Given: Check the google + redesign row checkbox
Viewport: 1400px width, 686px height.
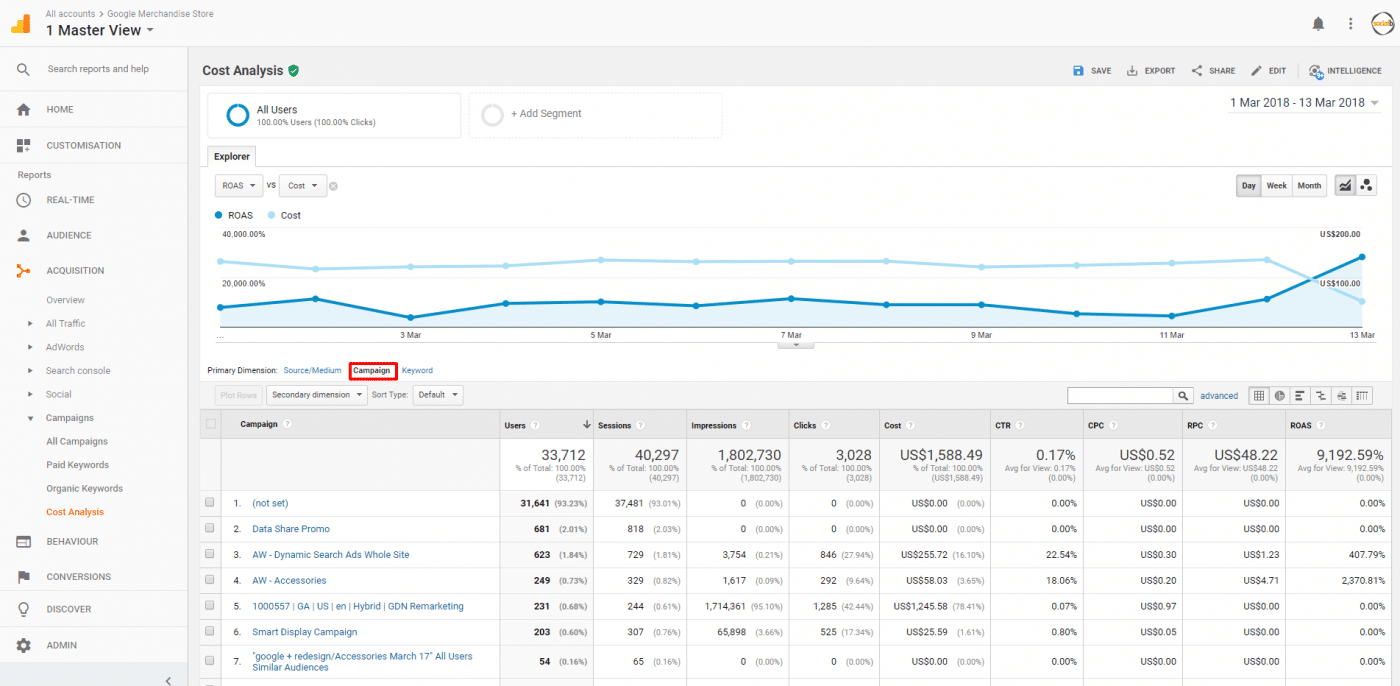Looking at the screenshot, I should 210,661.
